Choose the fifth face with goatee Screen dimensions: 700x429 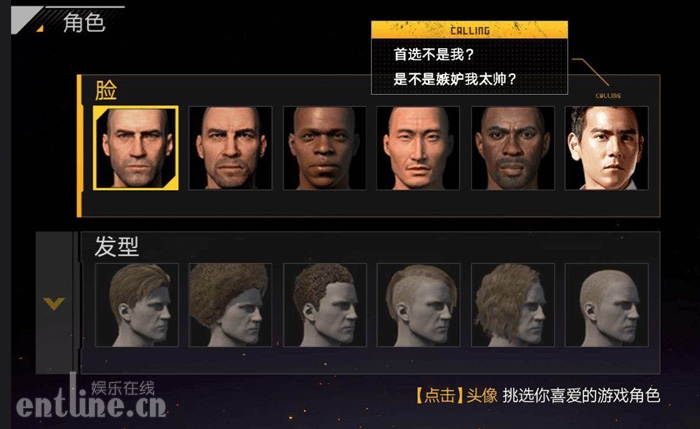512,148
